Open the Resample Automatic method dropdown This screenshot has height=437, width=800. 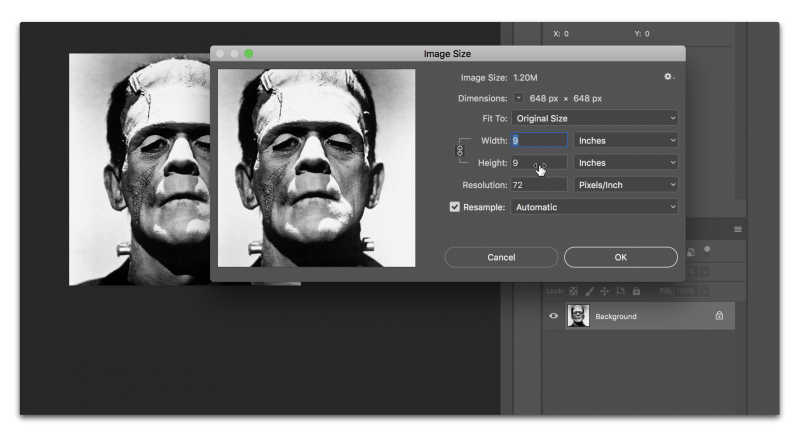tap(595, 207)
